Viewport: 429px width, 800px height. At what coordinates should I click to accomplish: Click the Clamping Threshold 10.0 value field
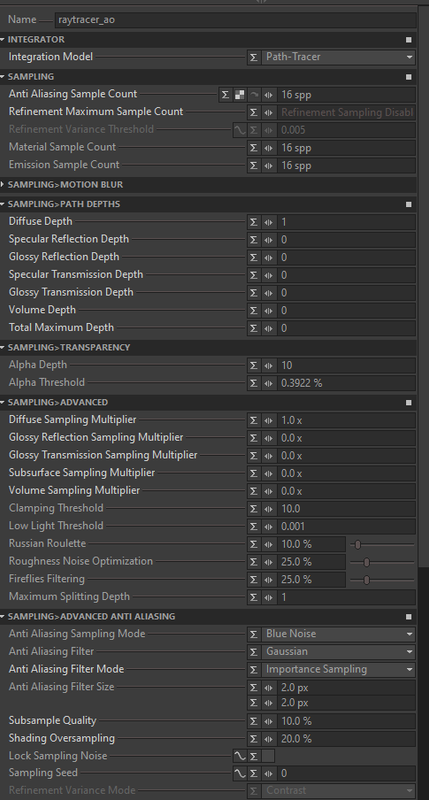tap(346, 509)
